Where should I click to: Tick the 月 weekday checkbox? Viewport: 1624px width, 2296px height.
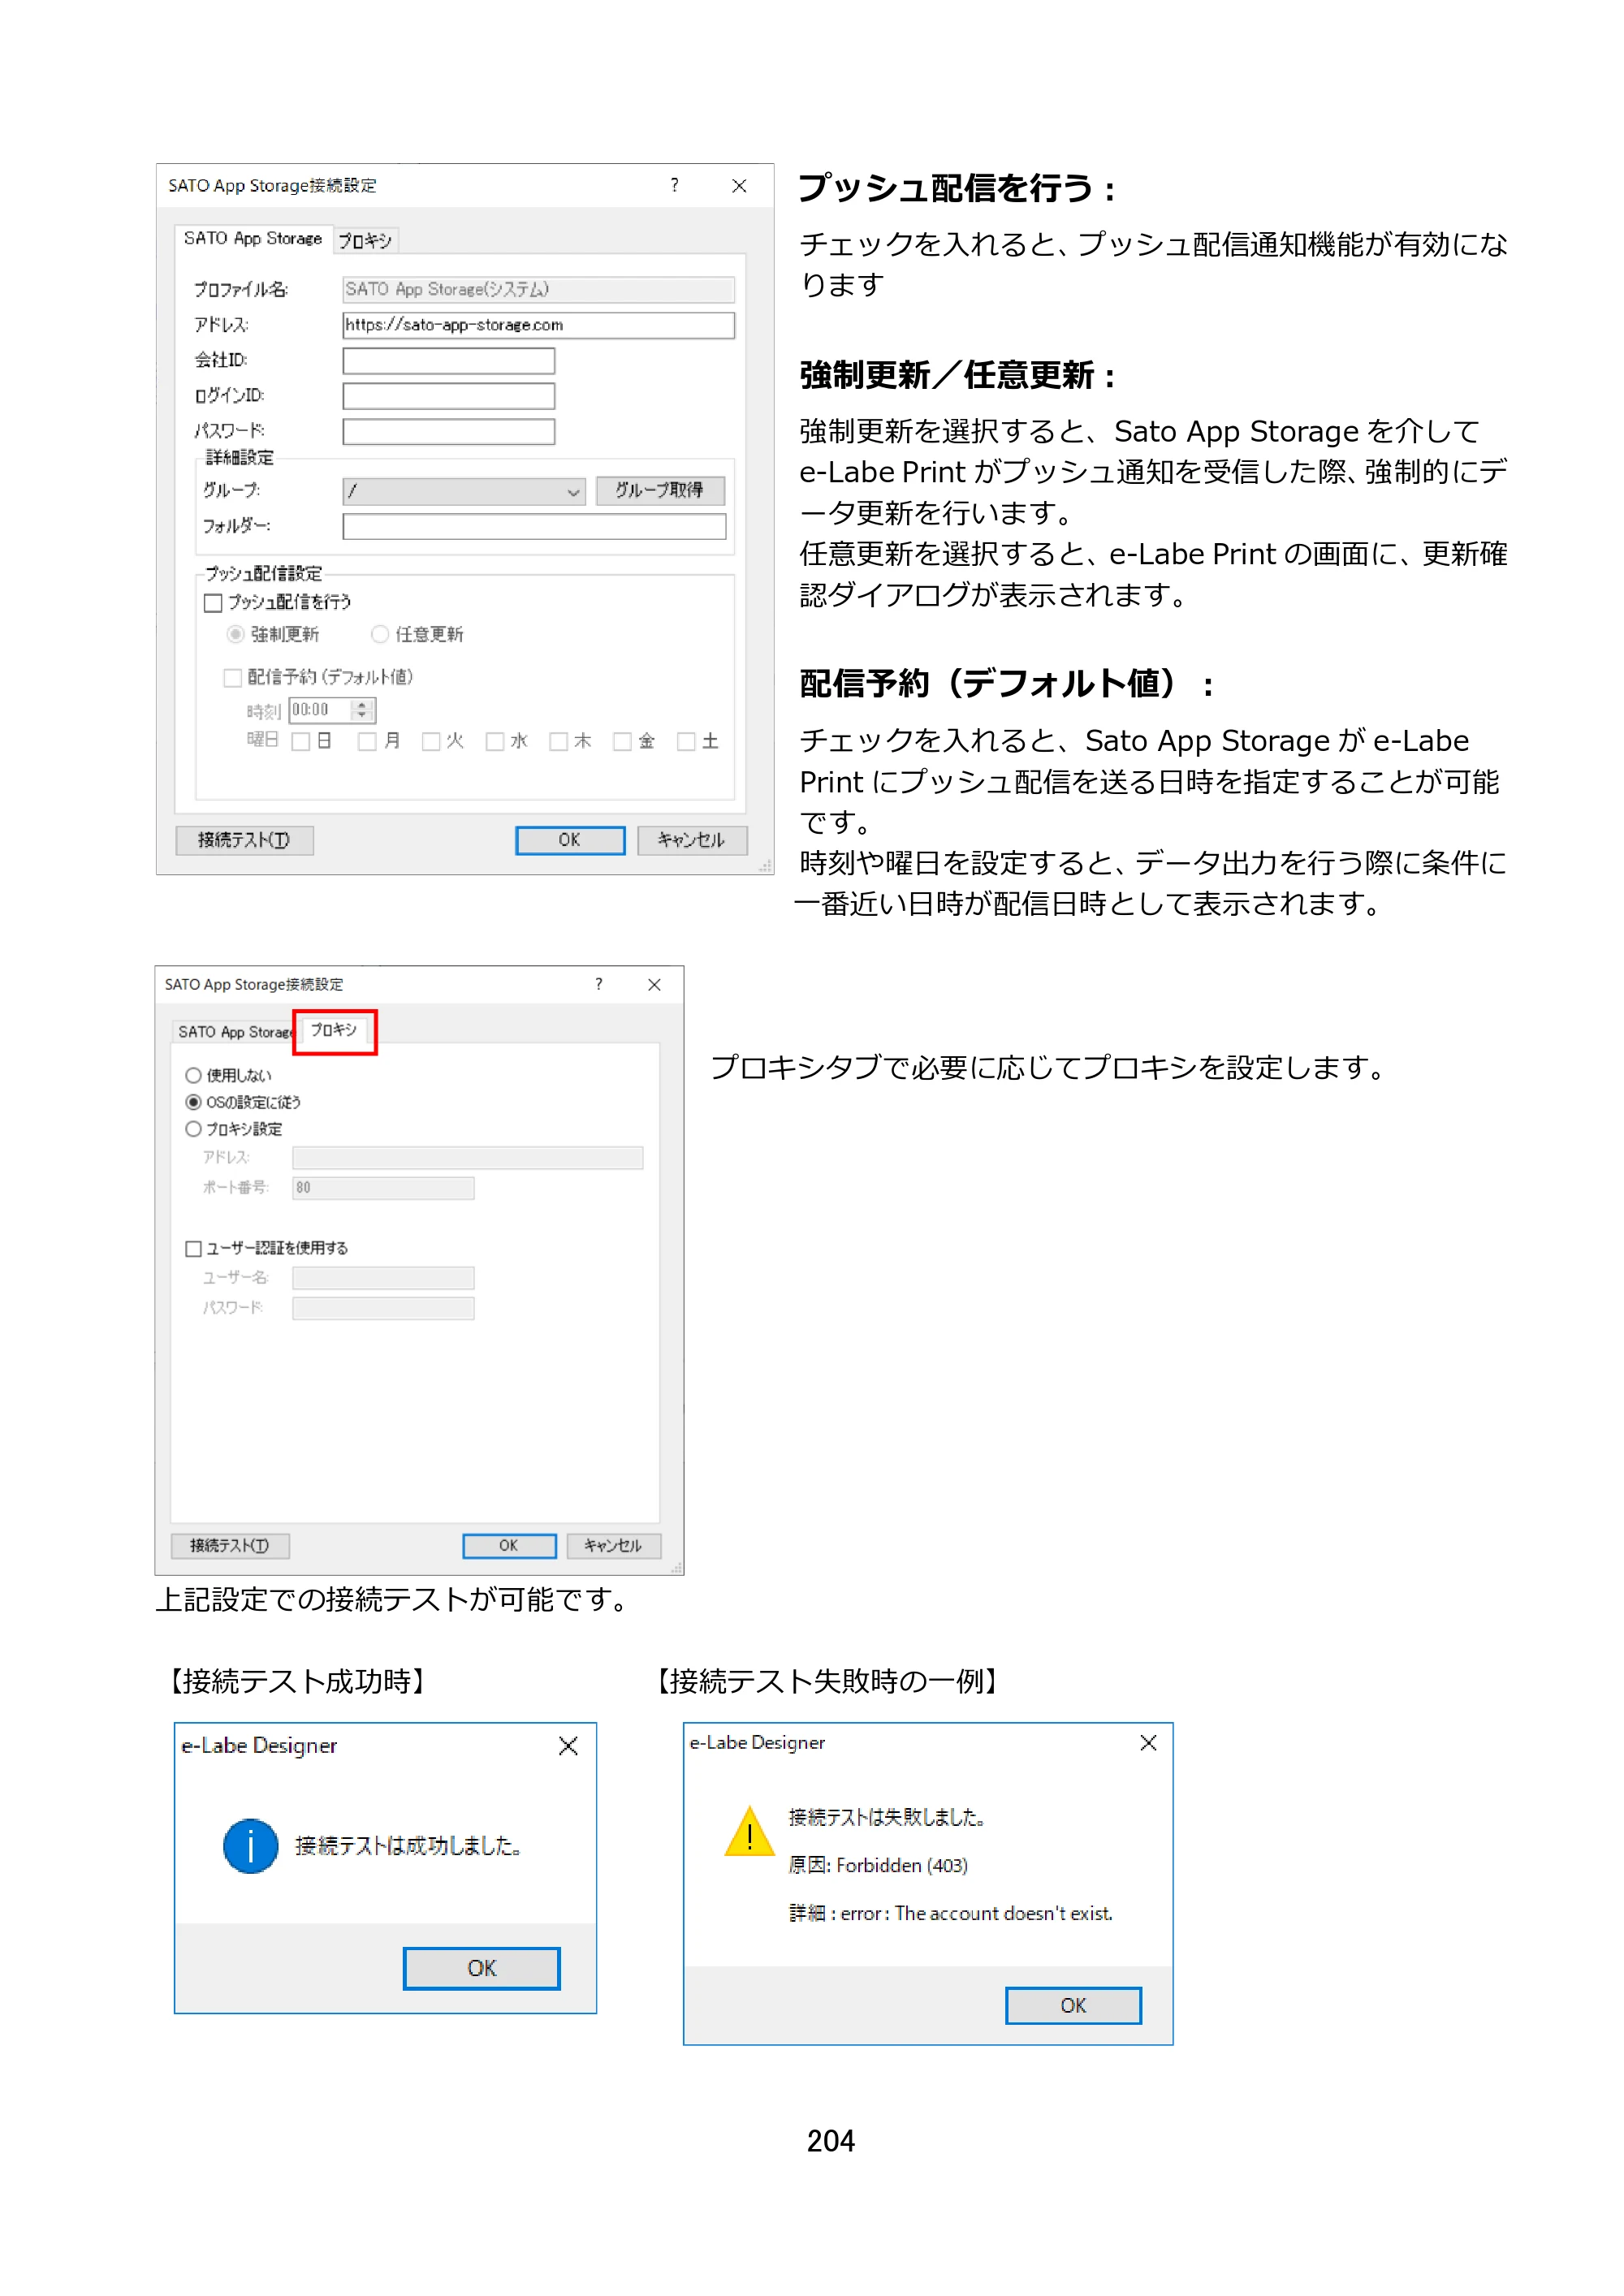click(367, 741)
